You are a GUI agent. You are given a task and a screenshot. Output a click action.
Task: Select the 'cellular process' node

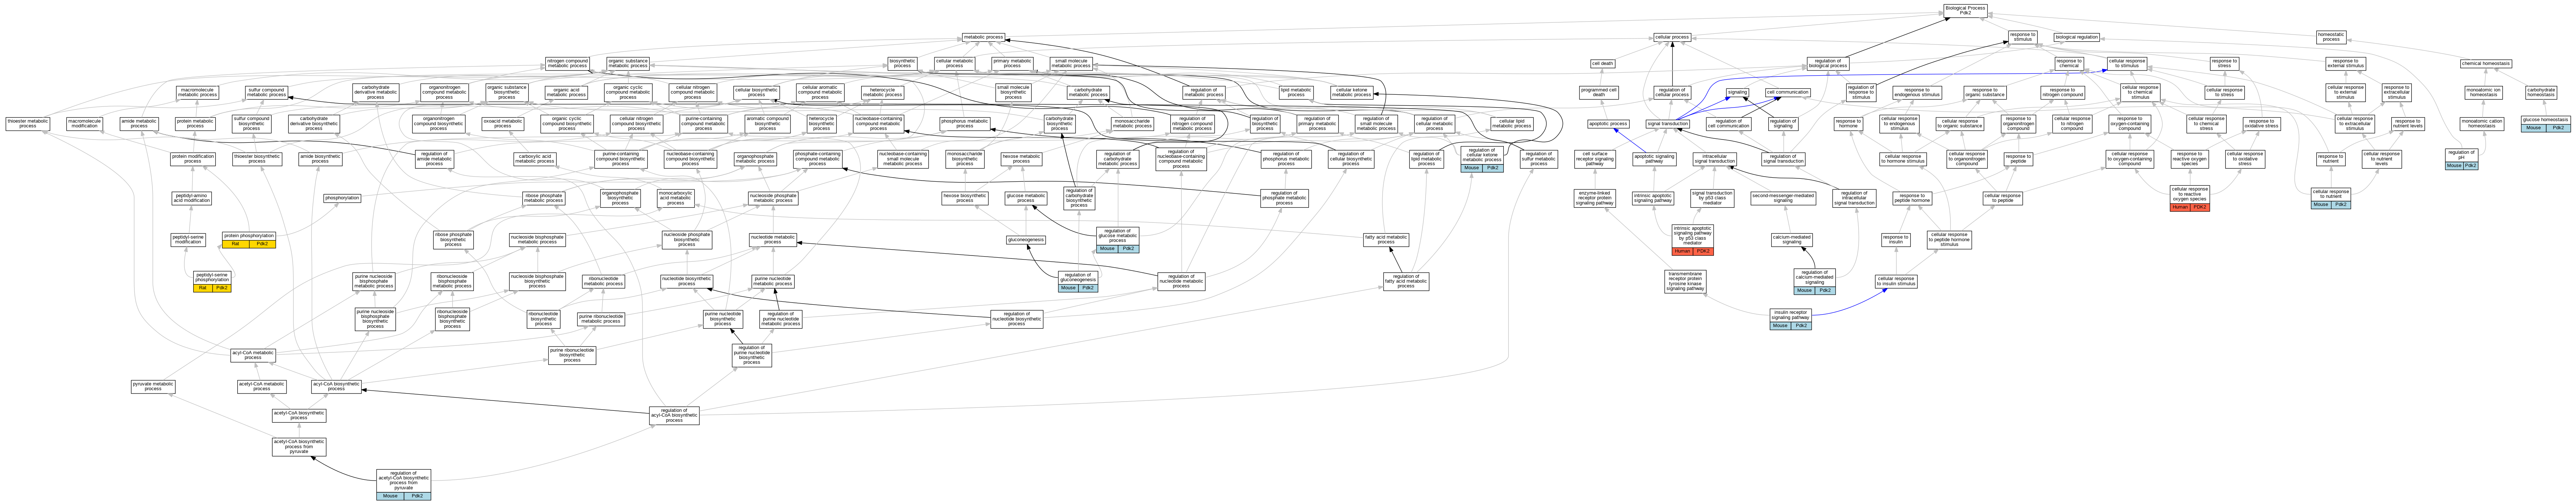pos(1672,37)
